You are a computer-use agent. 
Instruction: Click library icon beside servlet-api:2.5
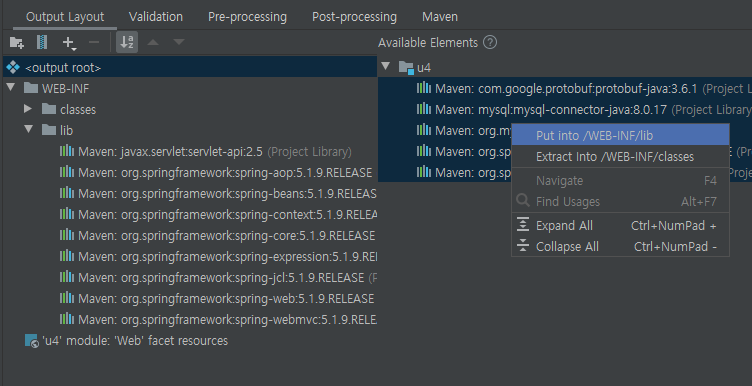click(x=67, y=151)
